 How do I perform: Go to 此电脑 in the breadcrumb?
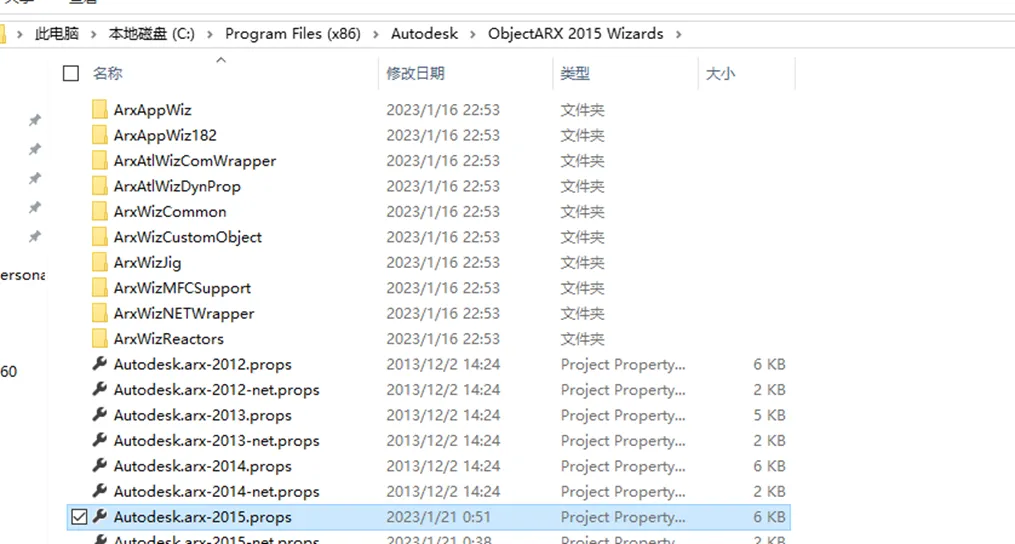[x=57, y=34]
